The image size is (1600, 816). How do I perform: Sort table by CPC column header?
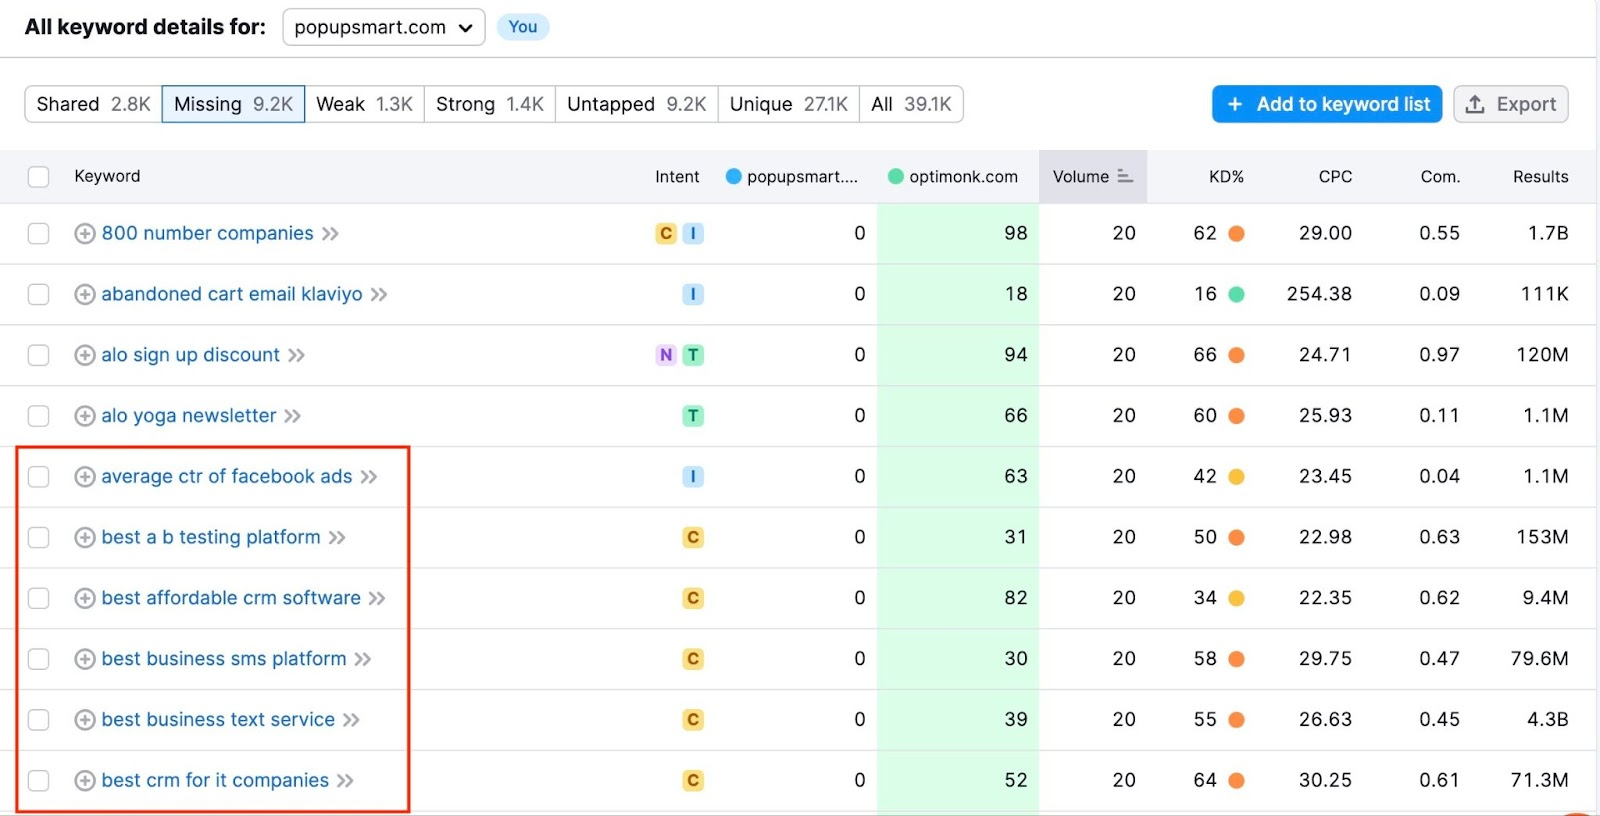pos(1334,177)
